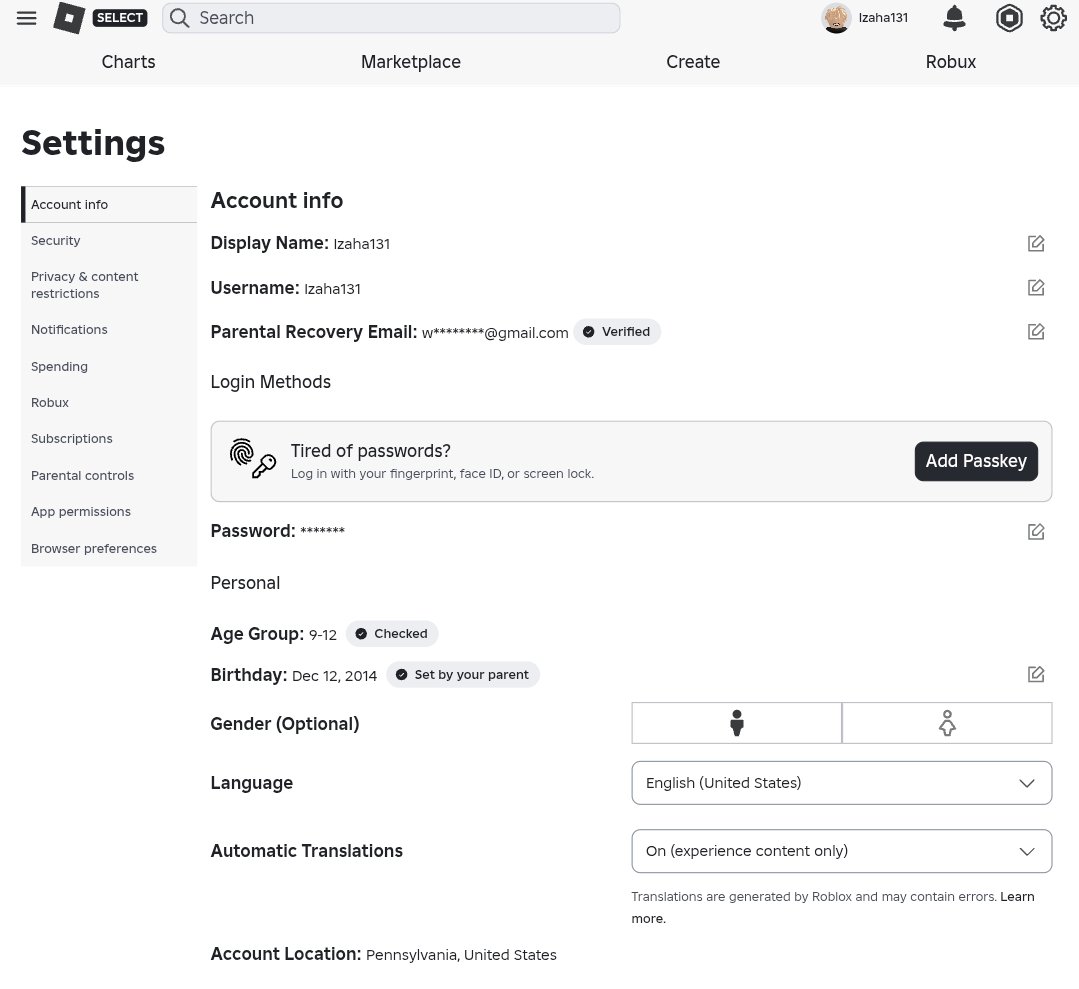1079x989 pixels.
Task: Edit the Password
Action: (1036, 532)
